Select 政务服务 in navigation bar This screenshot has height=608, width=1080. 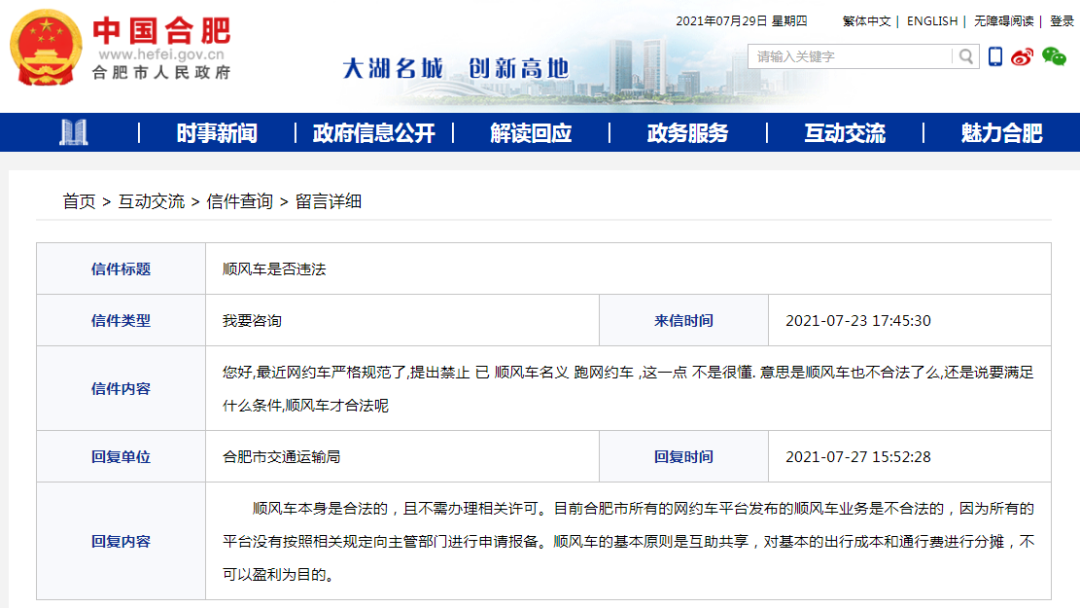click(x=688, y=133)
